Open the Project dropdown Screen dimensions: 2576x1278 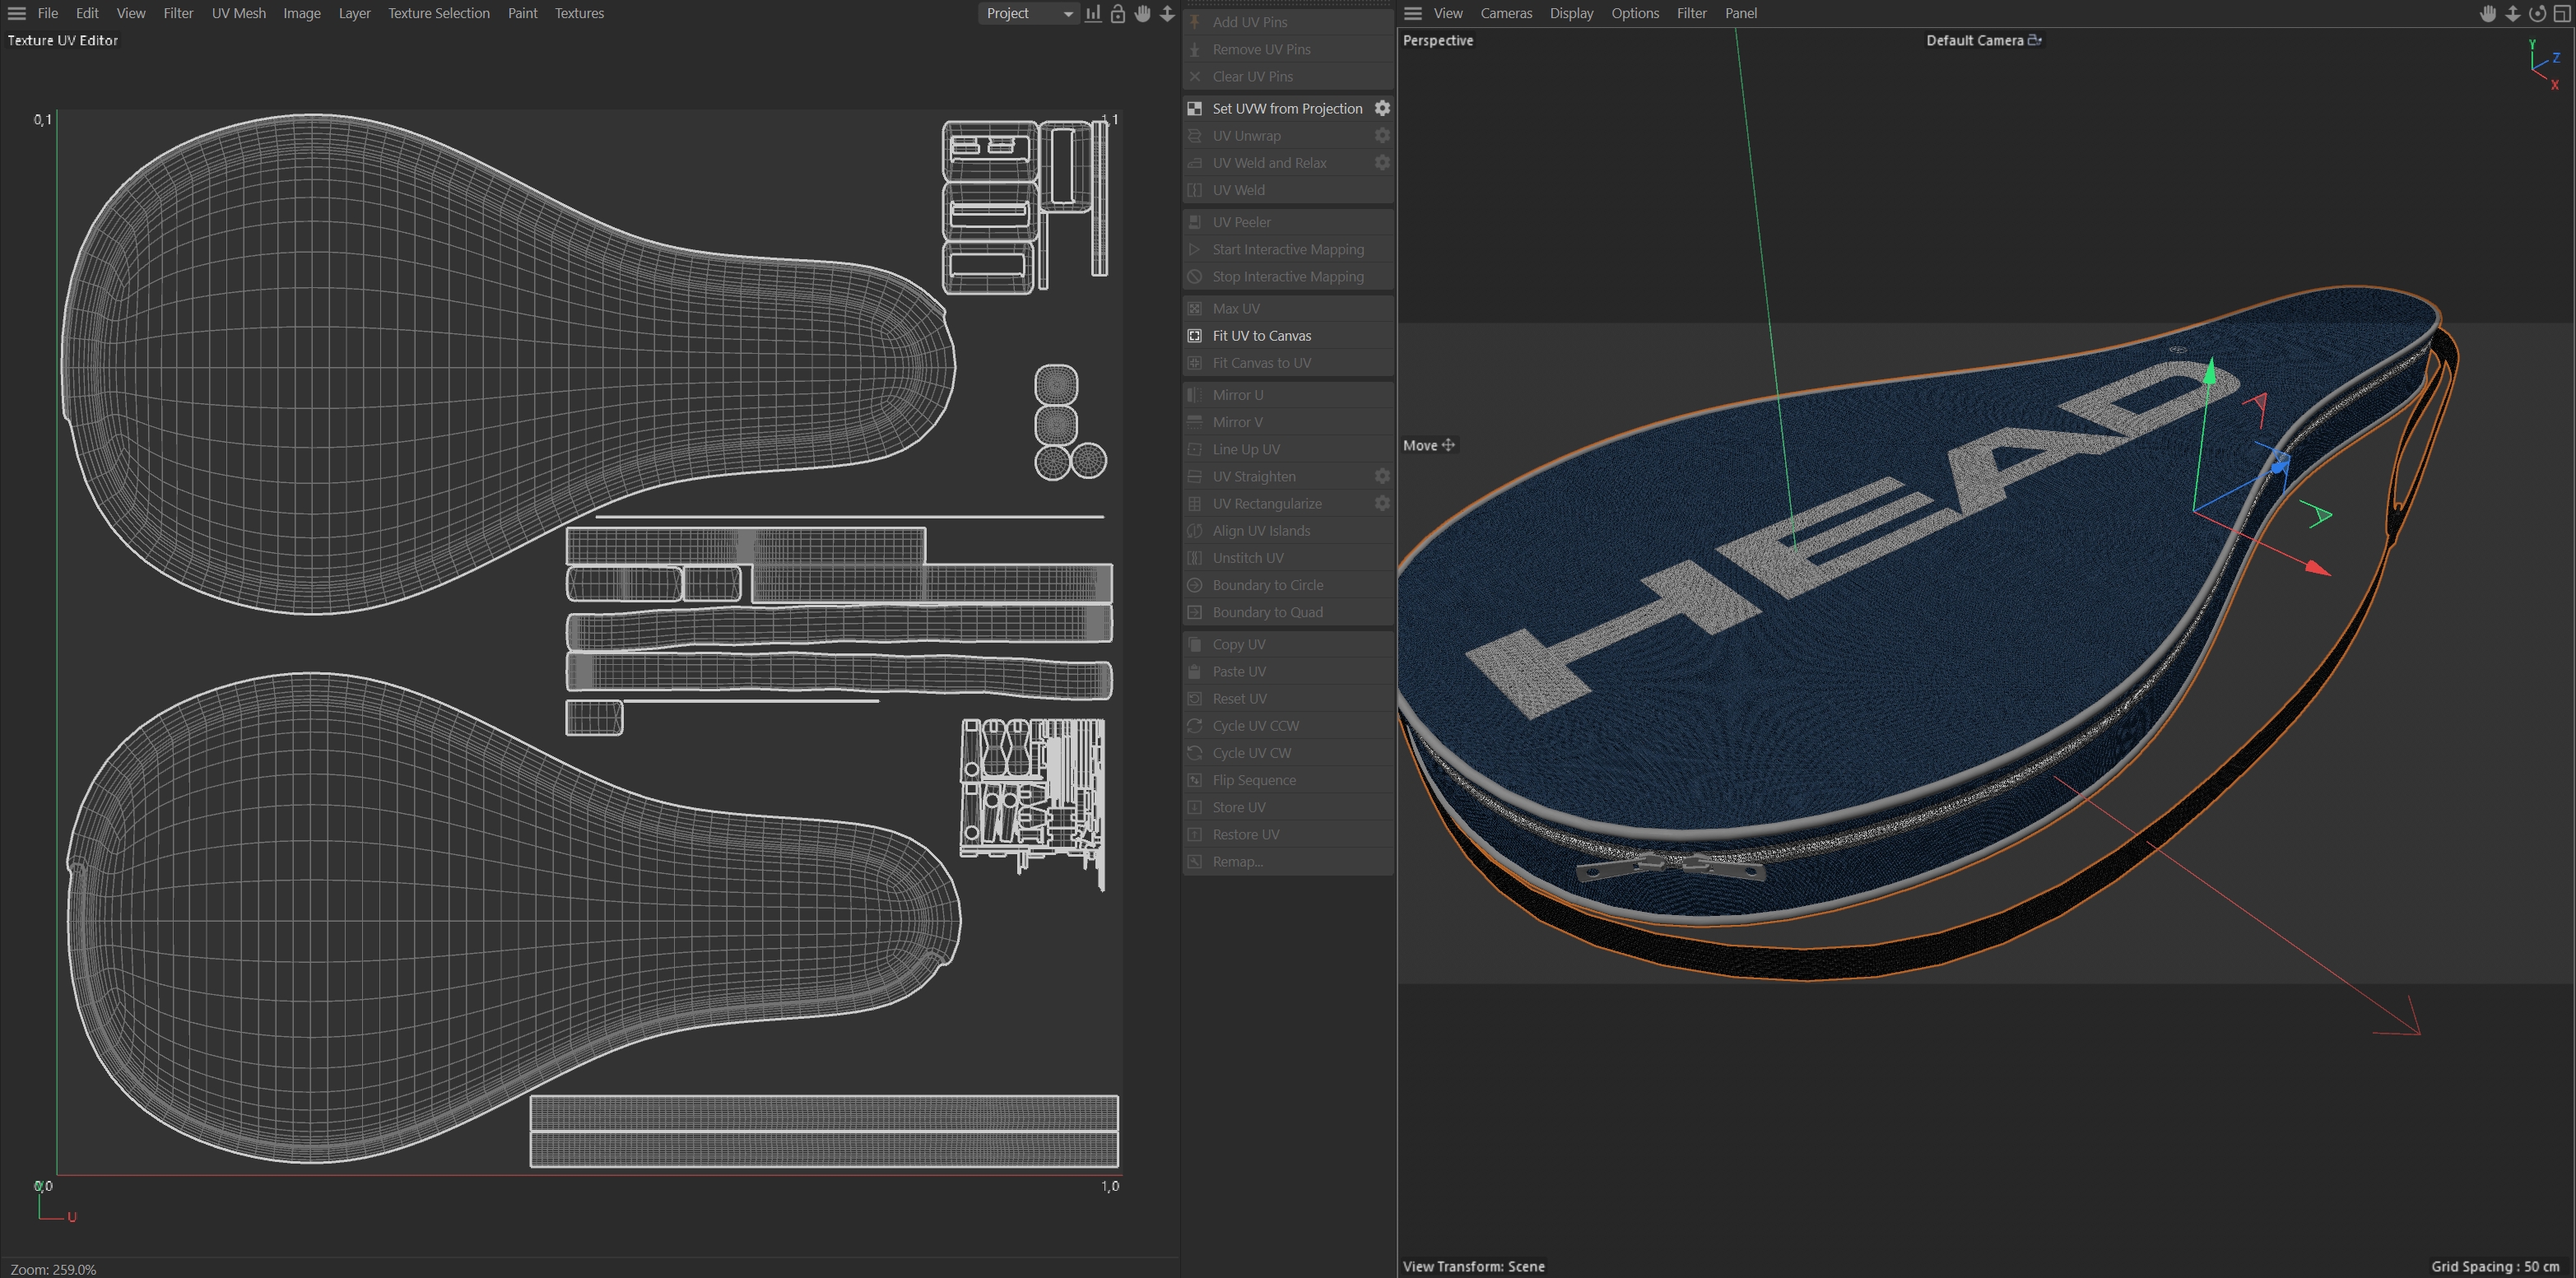[x=1027, y=13]
